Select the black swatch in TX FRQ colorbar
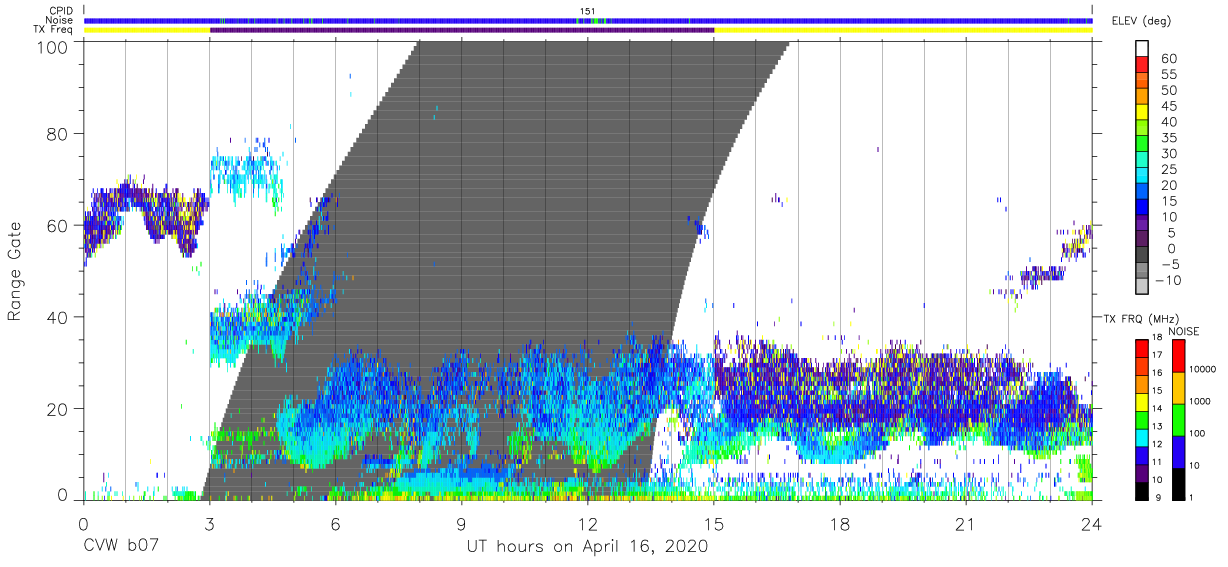 tap(1142, 489)
